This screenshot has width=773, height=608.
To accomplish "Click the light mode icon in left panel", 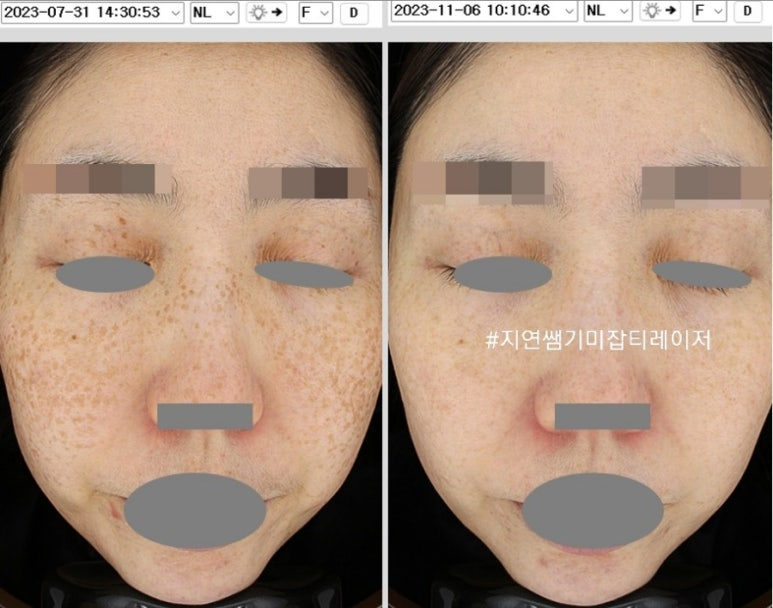I will pos(265,12).
